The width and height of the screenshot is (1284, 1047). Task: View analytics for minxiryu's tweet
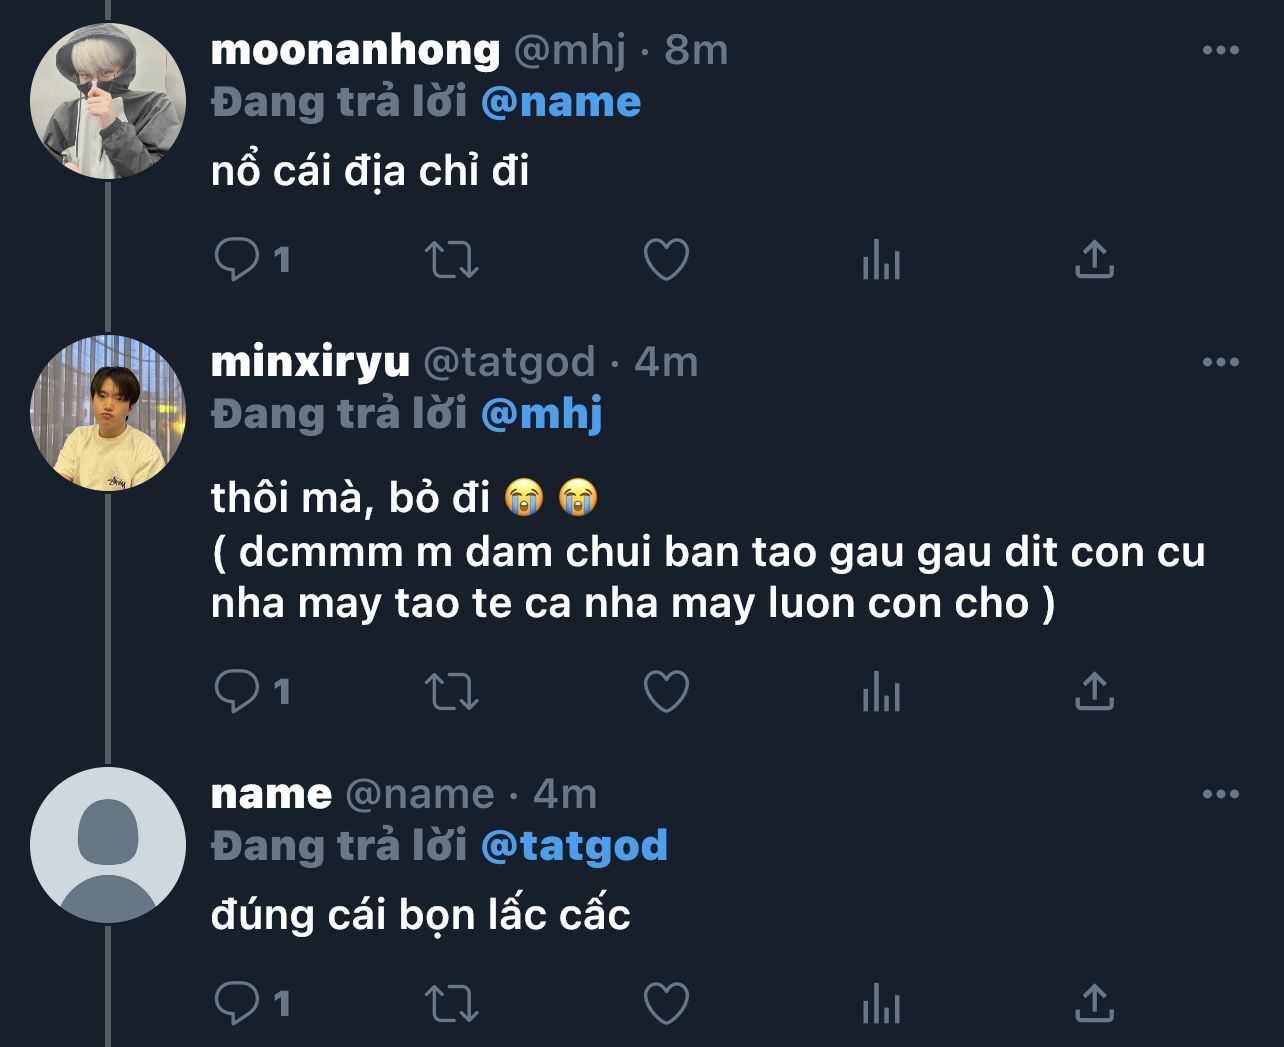[881, 691]
